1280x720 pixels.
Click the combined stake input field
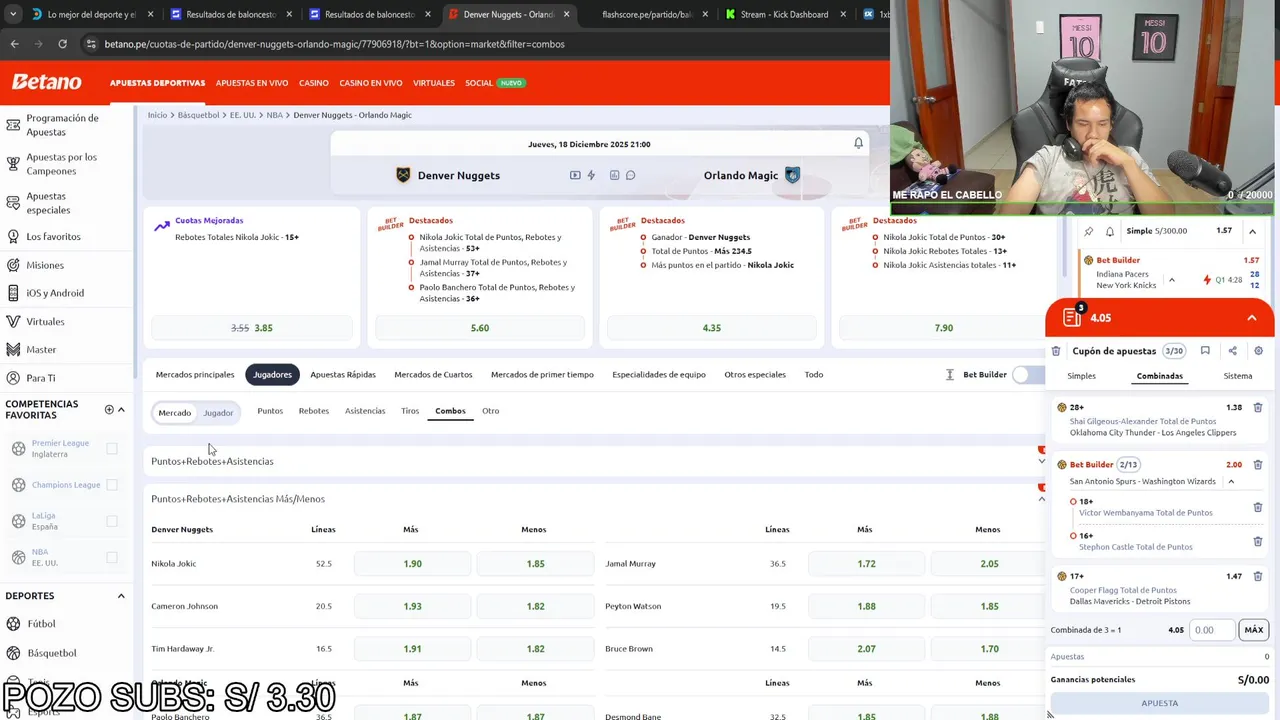pos(1212,630)
